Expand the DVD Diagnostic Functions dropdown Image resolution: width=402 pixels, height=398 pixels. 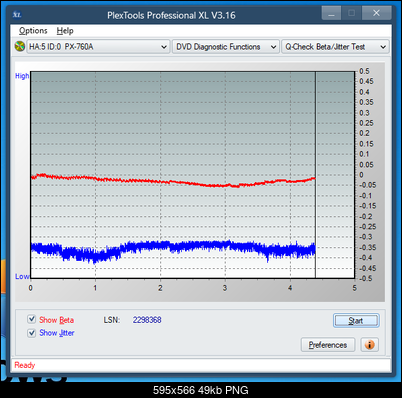pos(225,47)
